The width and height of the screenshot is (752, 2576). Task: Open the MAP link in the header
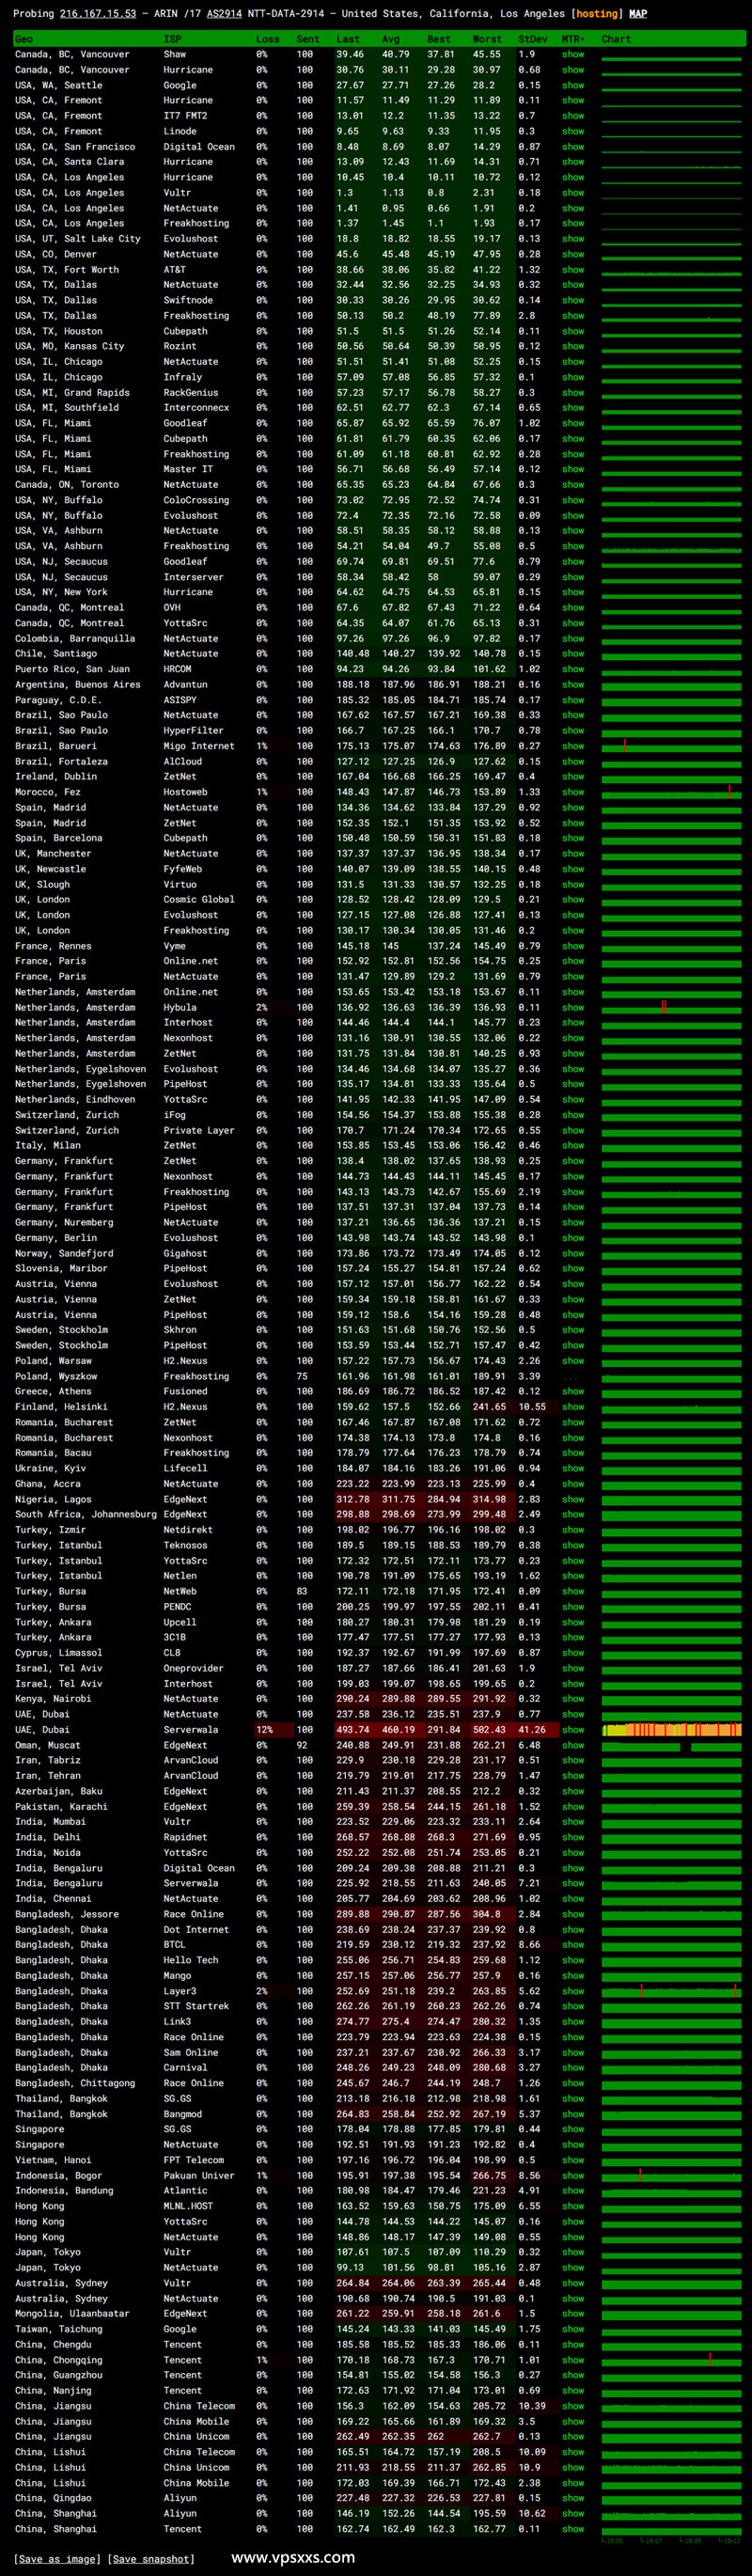[637, 14]
